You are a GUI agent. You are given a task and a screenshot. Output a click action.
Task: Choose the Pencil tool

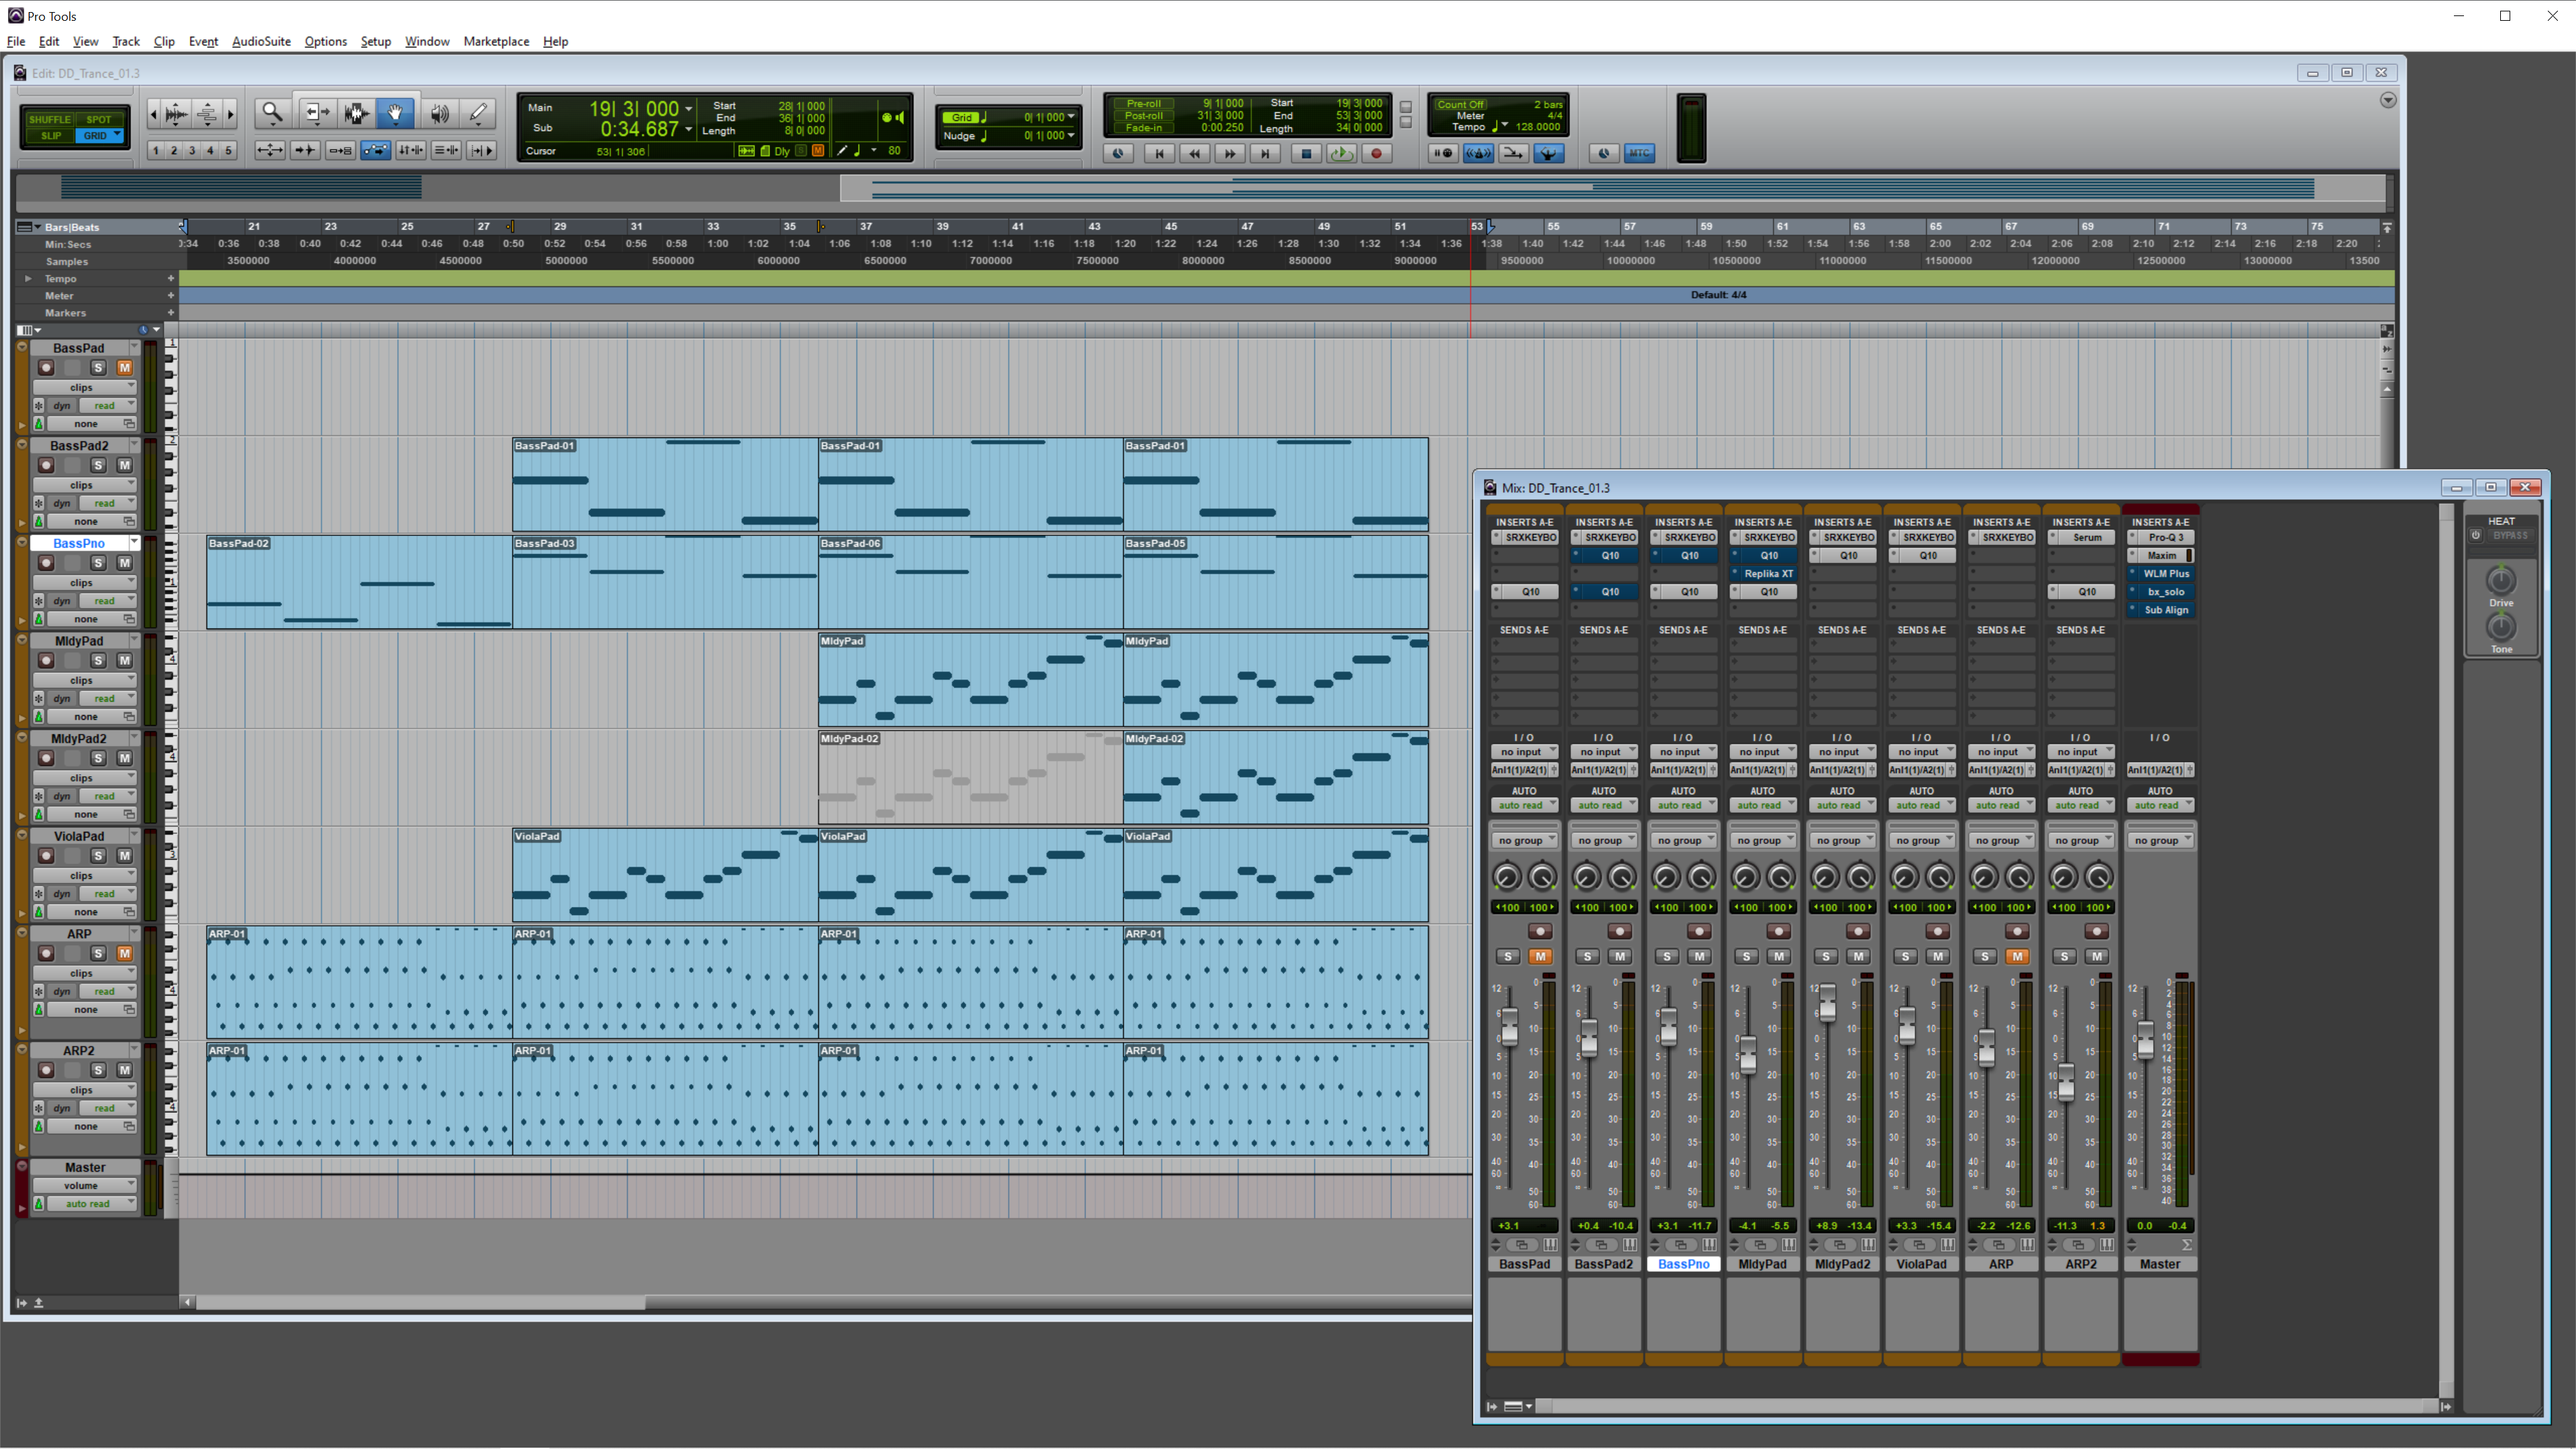[x=478, y=114]
